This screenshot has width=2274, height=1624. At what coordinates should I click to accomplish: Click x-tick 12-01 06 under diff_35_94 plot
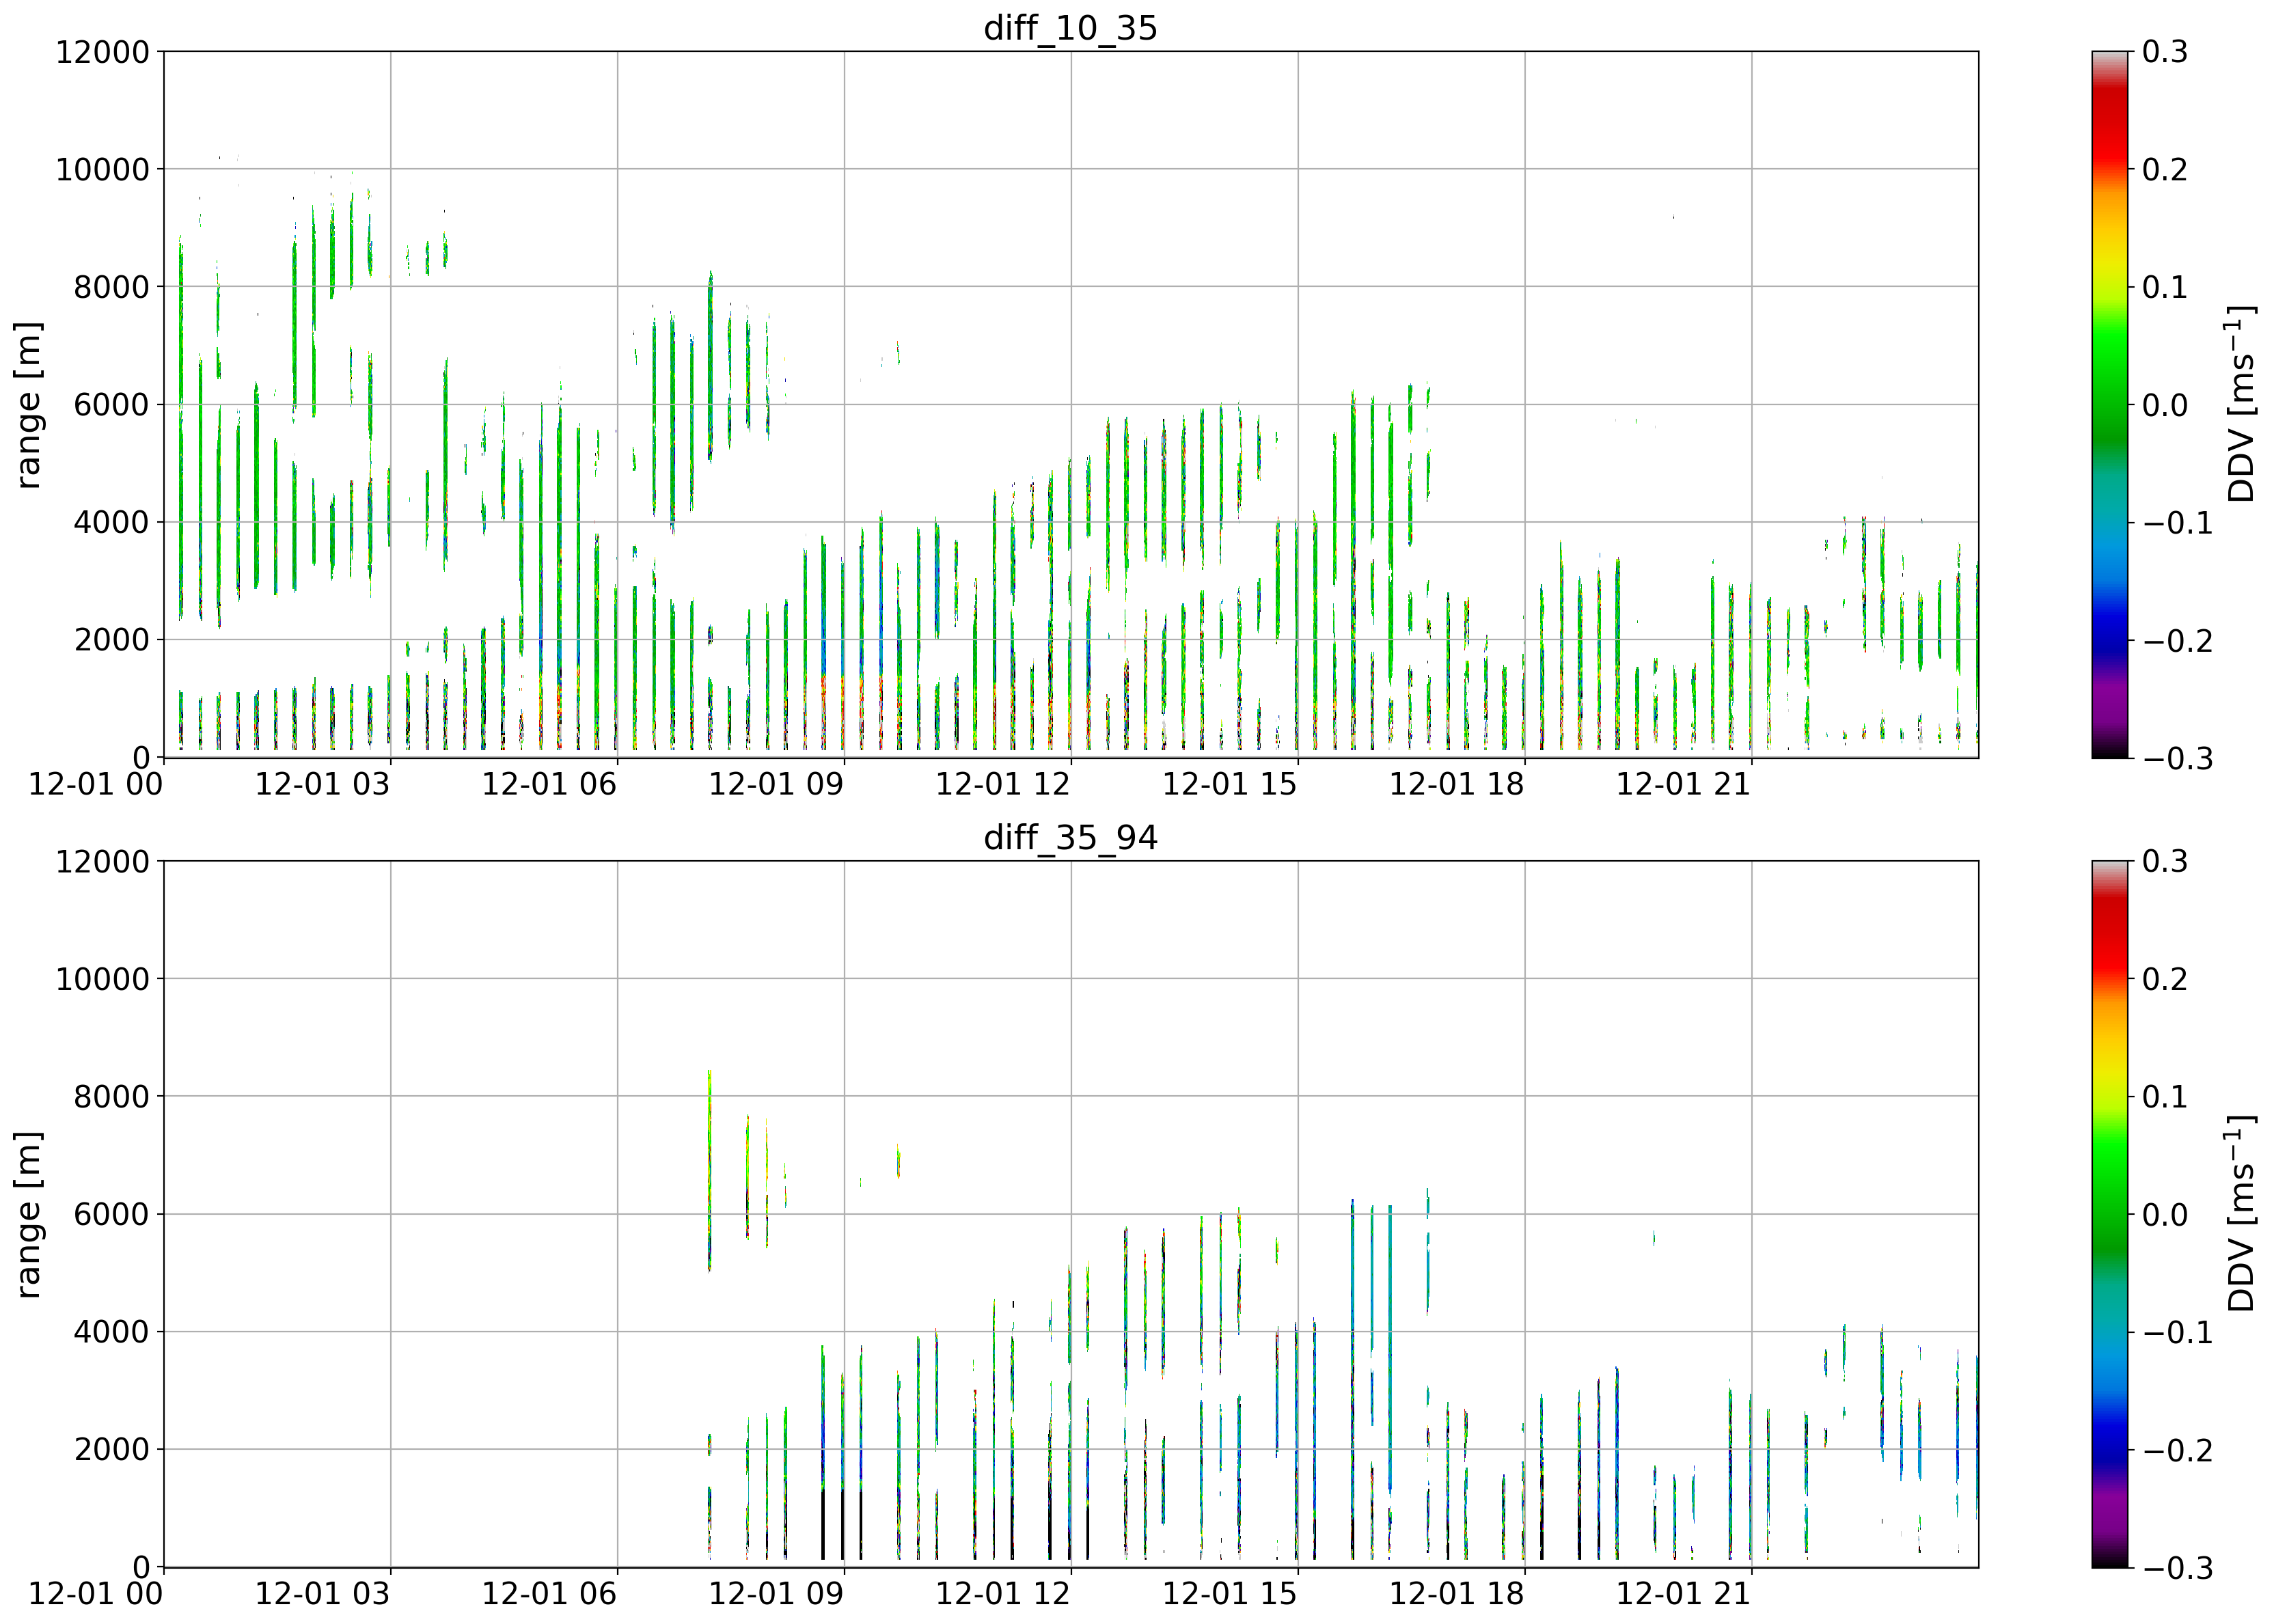click(x=549, y=1593)
